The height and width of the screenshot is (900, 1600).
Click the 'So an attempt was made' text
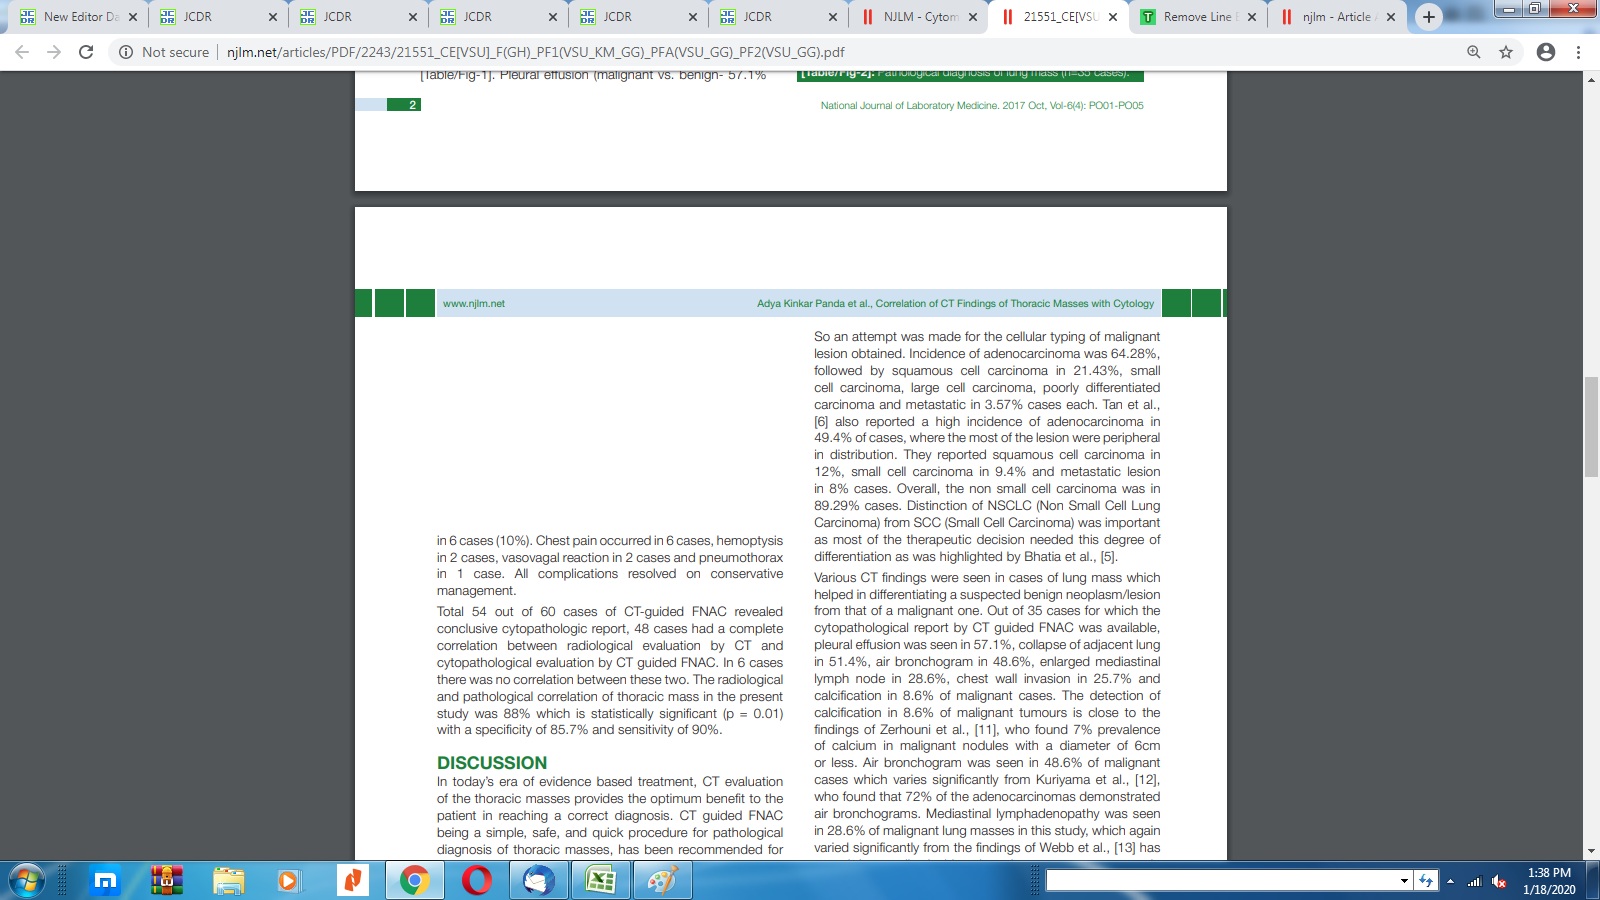(x=987, y=447)
